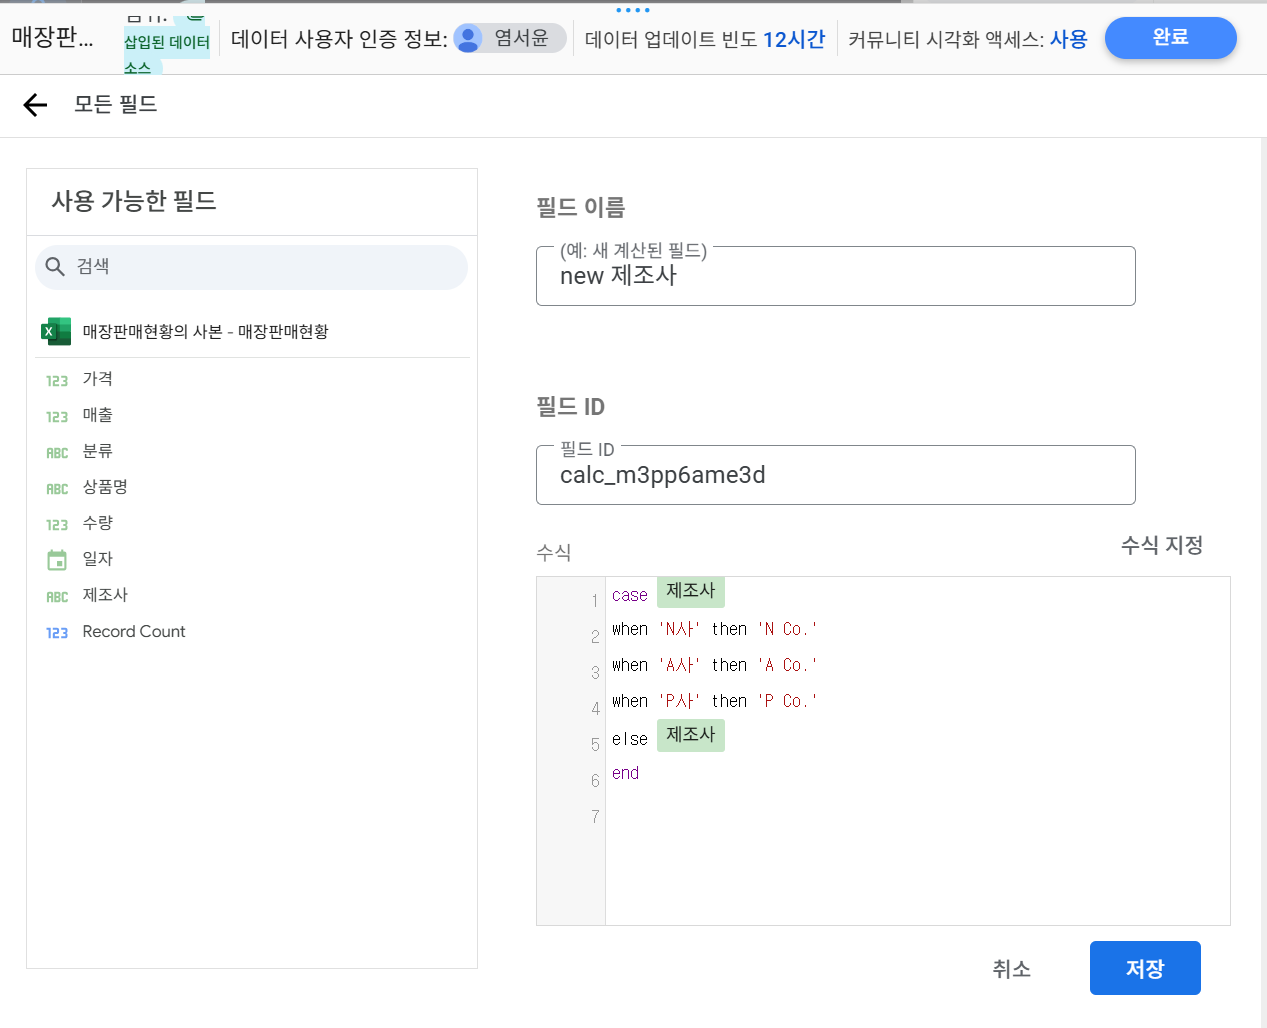Click the search magnifier icon
Viewport: 1267px width, 1028px height.
click(x=55, y=267)
